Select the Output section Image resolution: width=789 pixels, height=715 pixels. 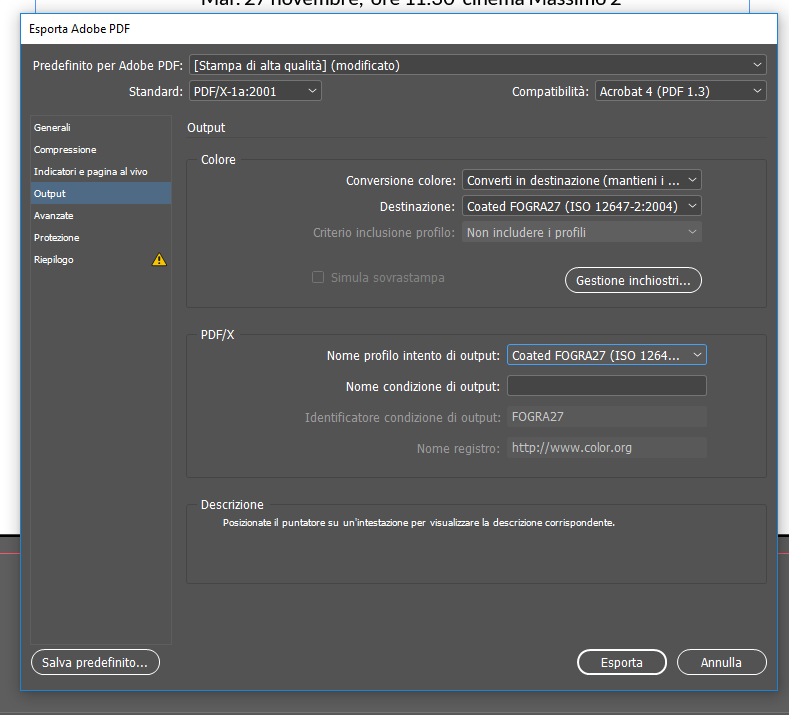pyautogui.click(x=101, y=194)
